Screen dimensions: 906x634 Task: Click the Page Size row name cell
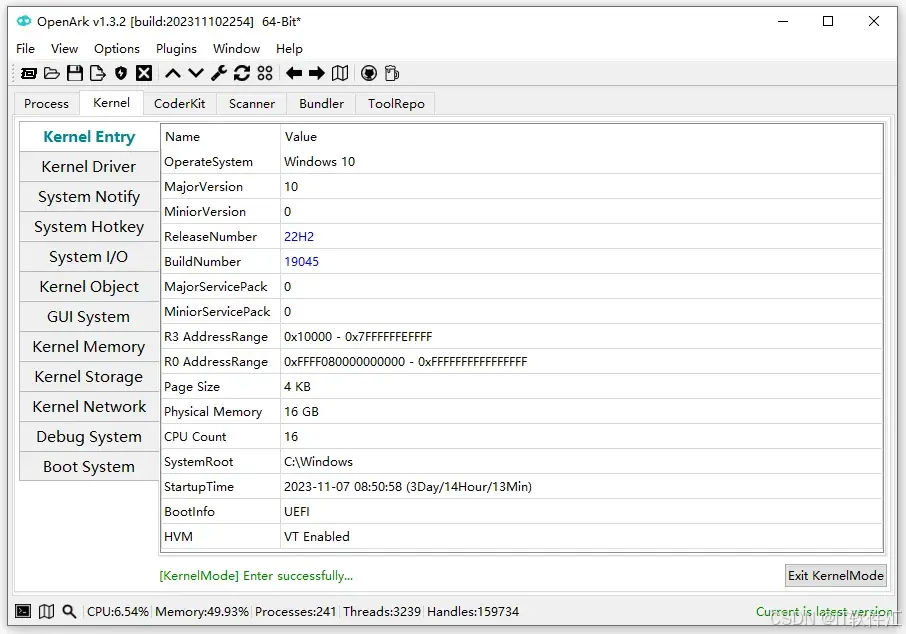(221, 387)
